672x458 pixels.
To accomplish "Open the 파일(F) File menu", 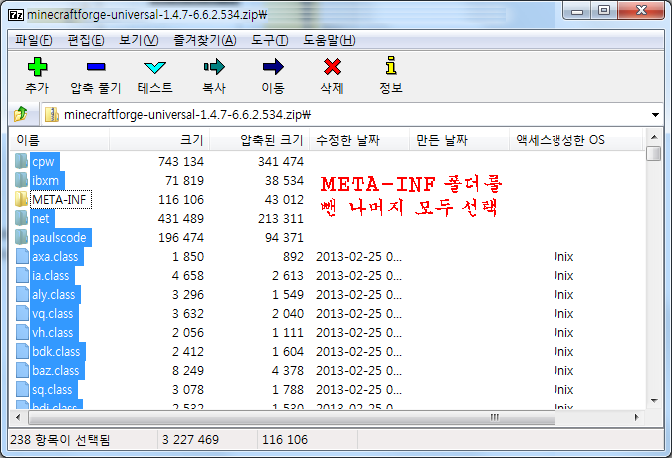I will click(33, 40).
